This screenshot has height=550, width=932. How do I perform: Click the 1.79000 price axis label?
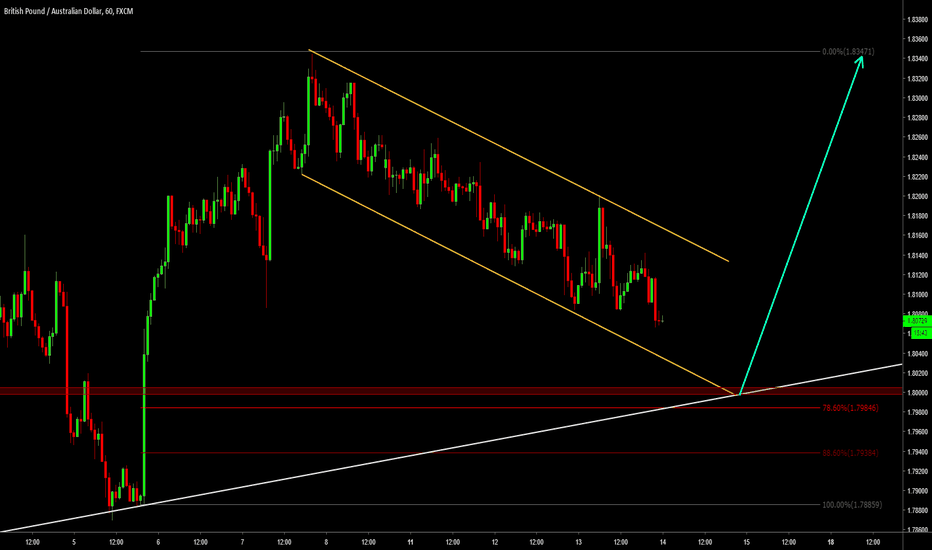pos(918,491)
